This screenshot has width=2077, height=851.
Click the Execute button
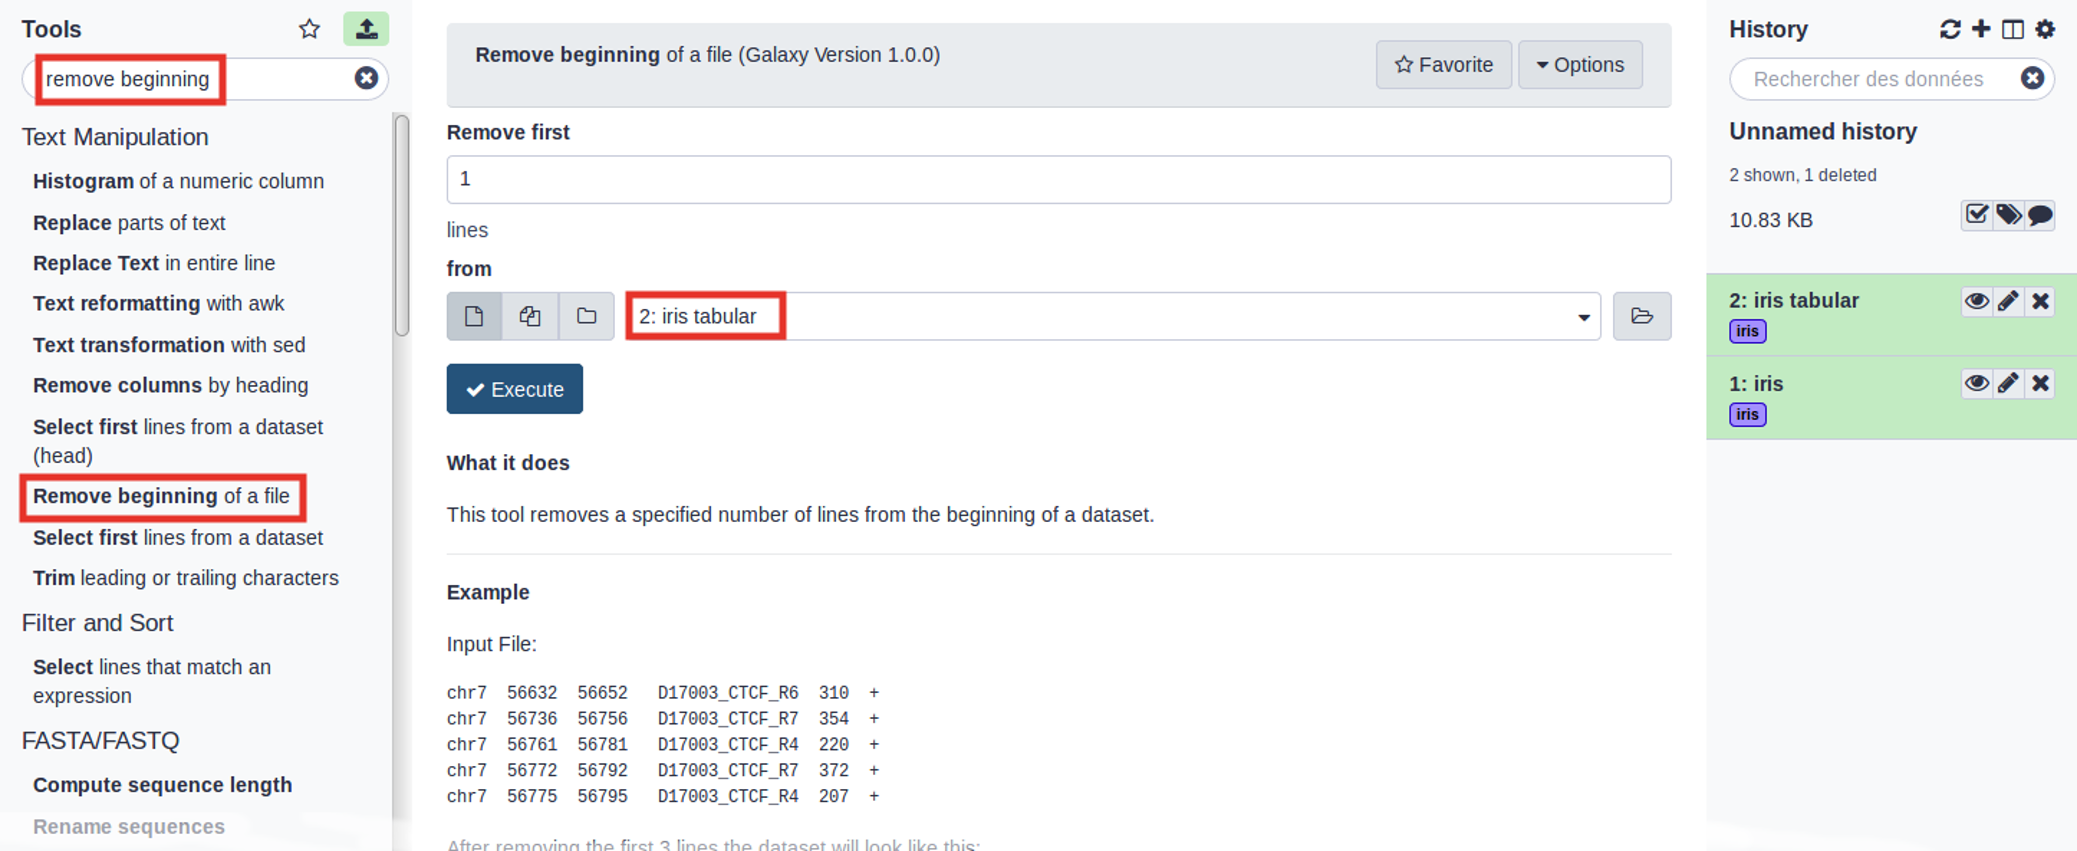click(x=514, y=389)
